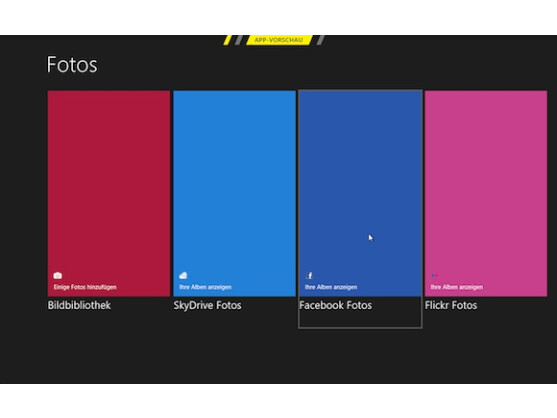This screenshot has width=557, height=418.
Task: Click 'Ihre Alben anzeigen' on Flickr tile
Action: pyautogui.click(x=457, y=287)
